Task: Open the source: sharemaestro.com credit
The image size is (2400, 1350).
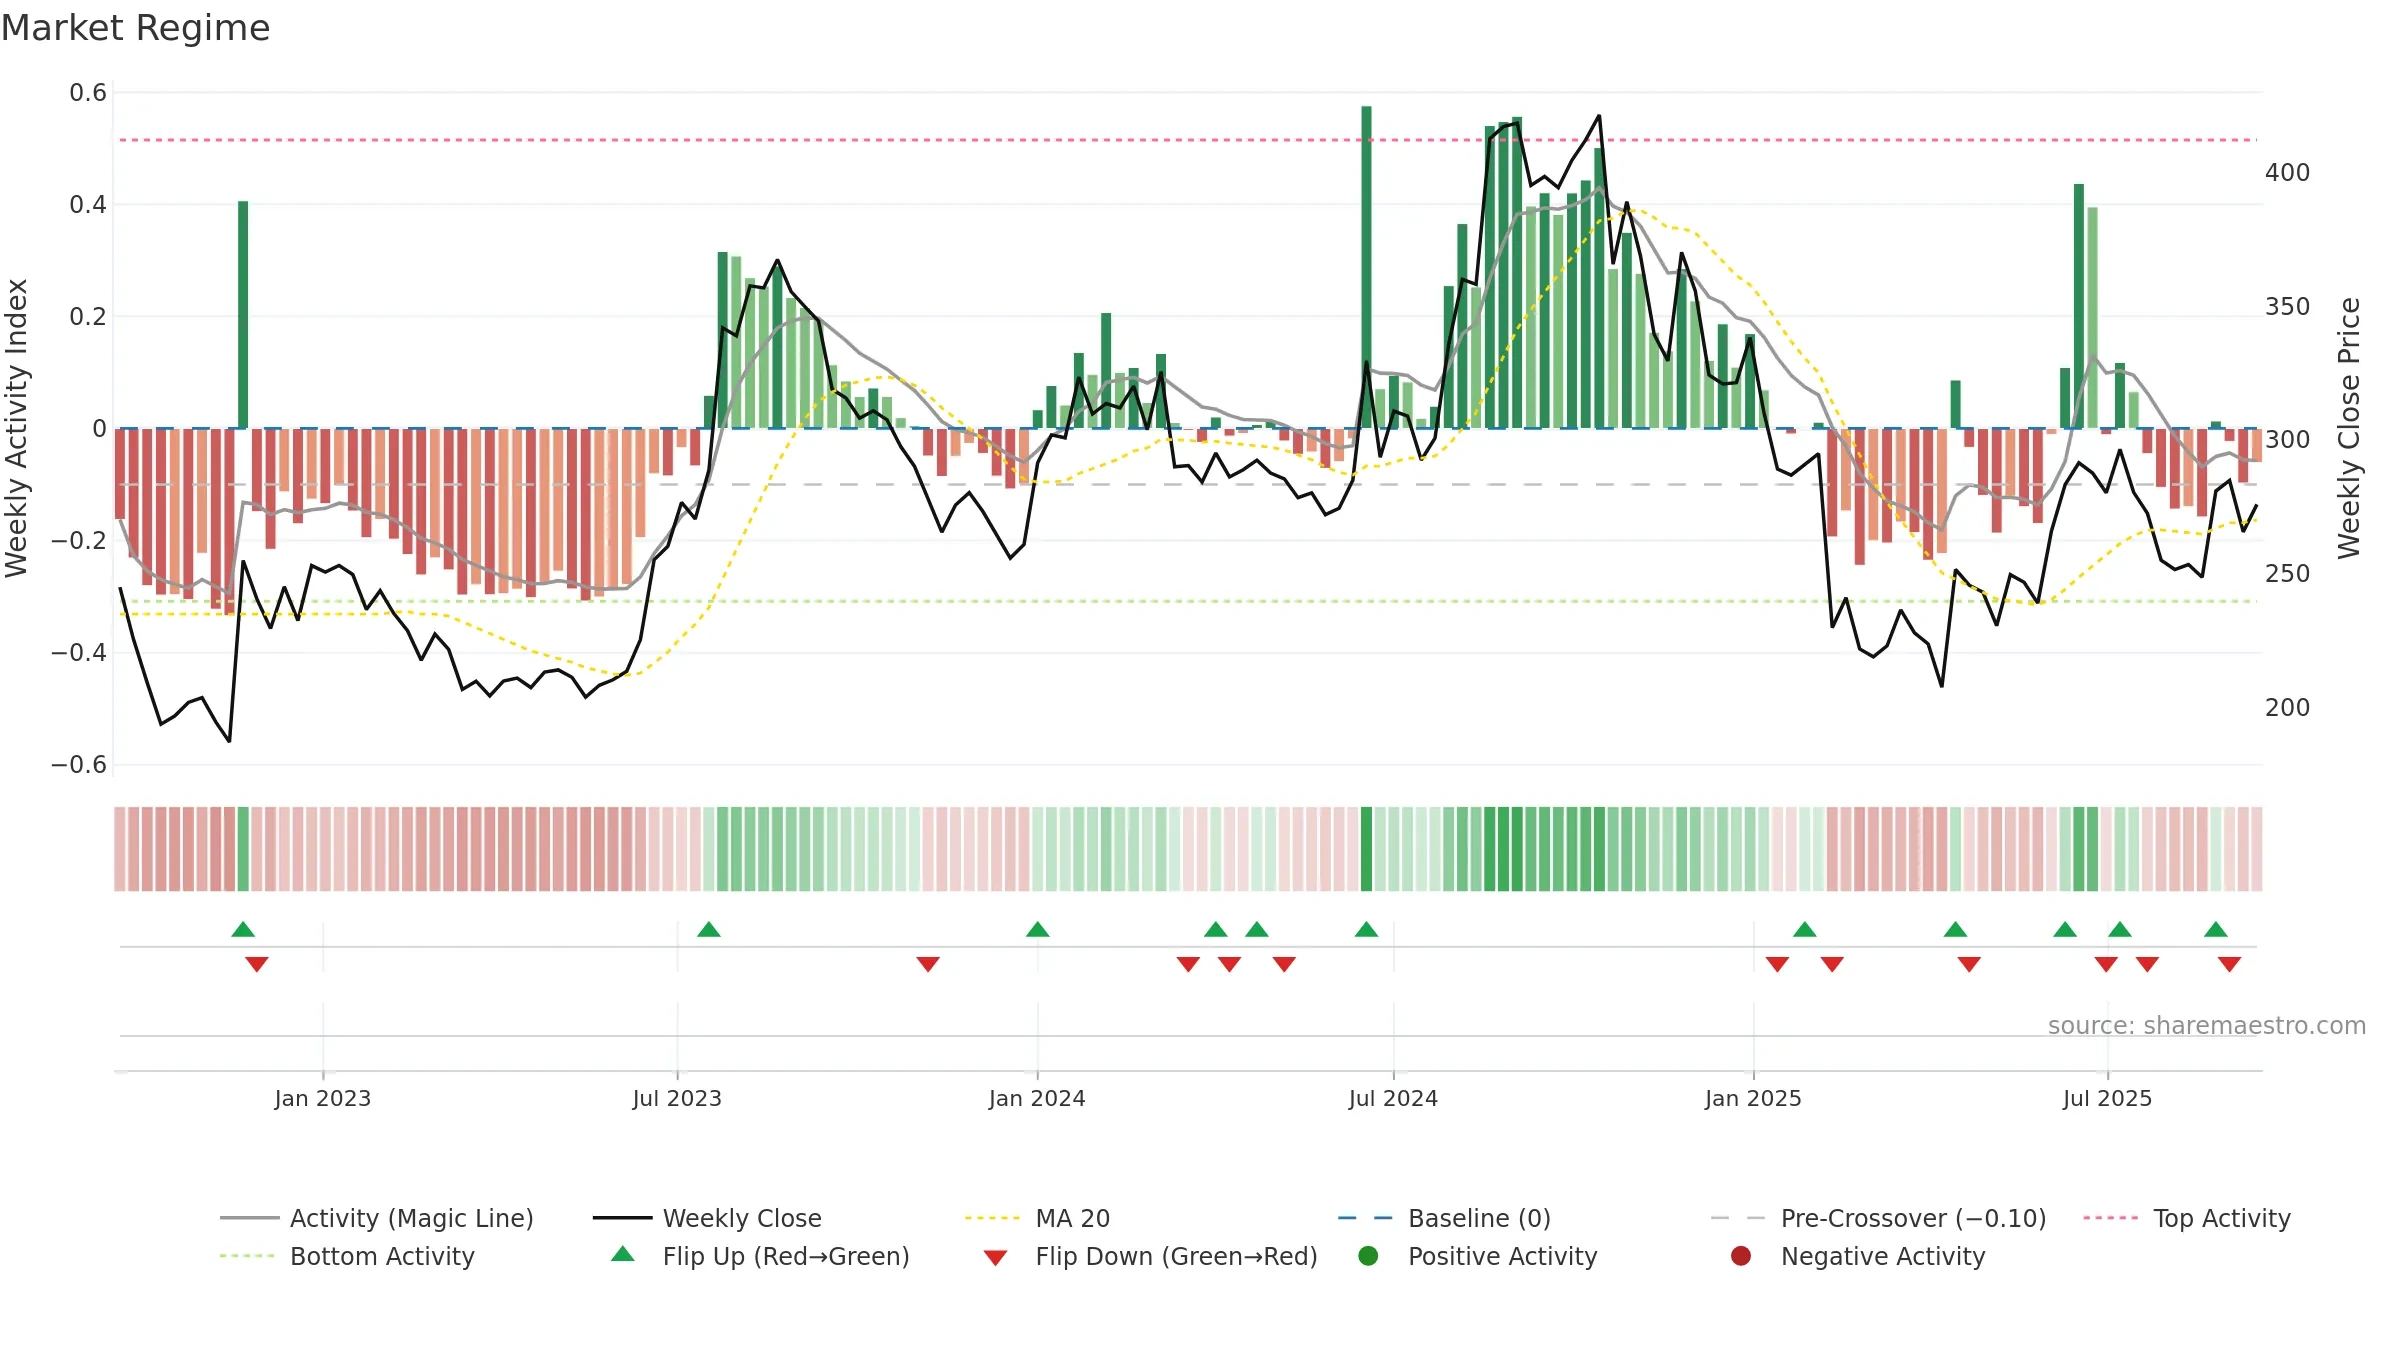Action: coord(2207,1025)
